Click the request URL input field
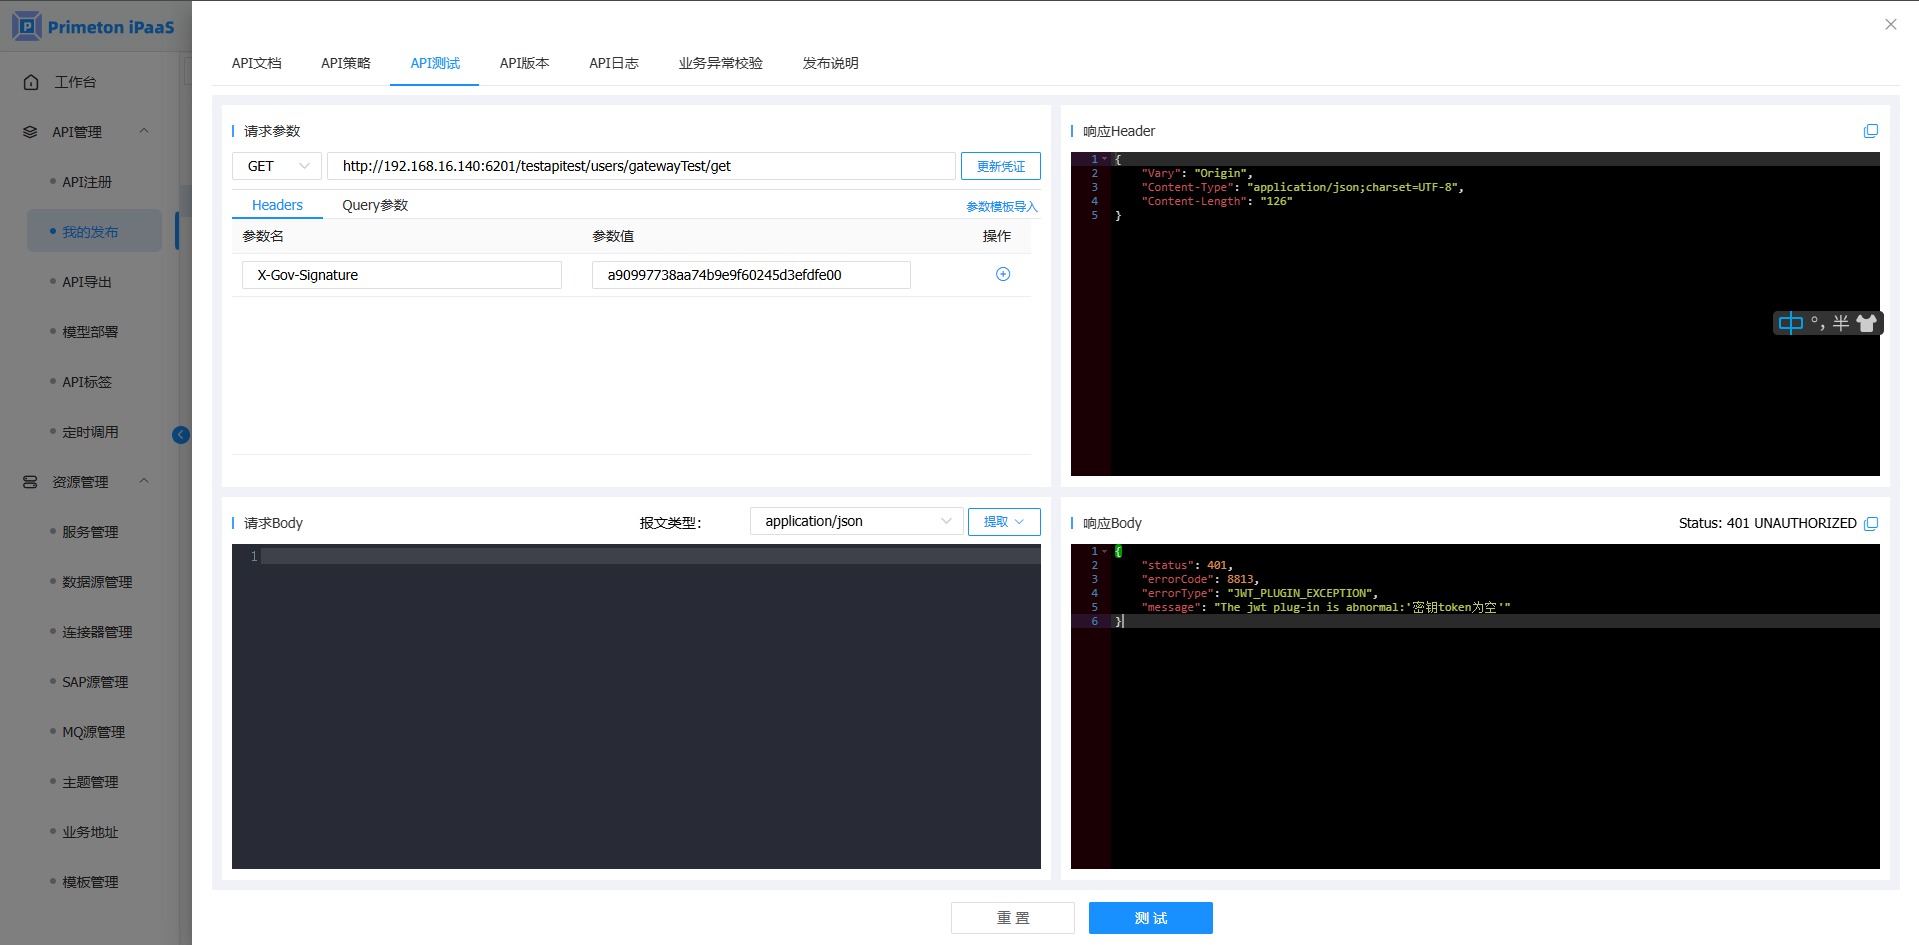Screen dimensions: 1919x945 640,166
